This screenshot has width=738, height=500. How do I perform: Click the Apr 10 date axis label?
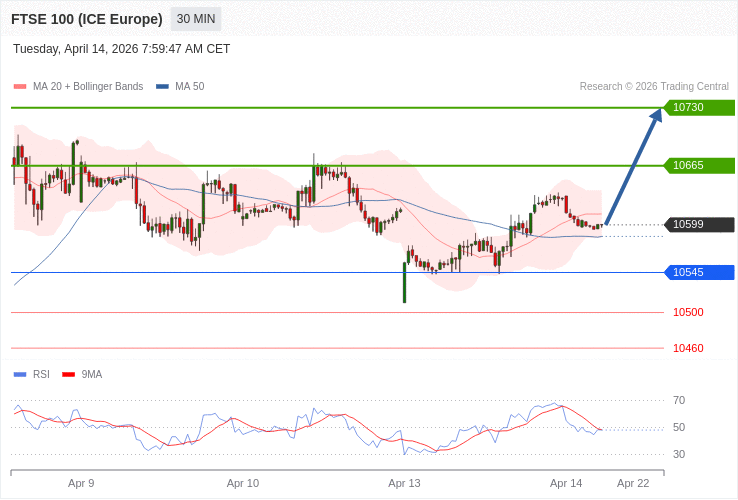coord(243,484)
